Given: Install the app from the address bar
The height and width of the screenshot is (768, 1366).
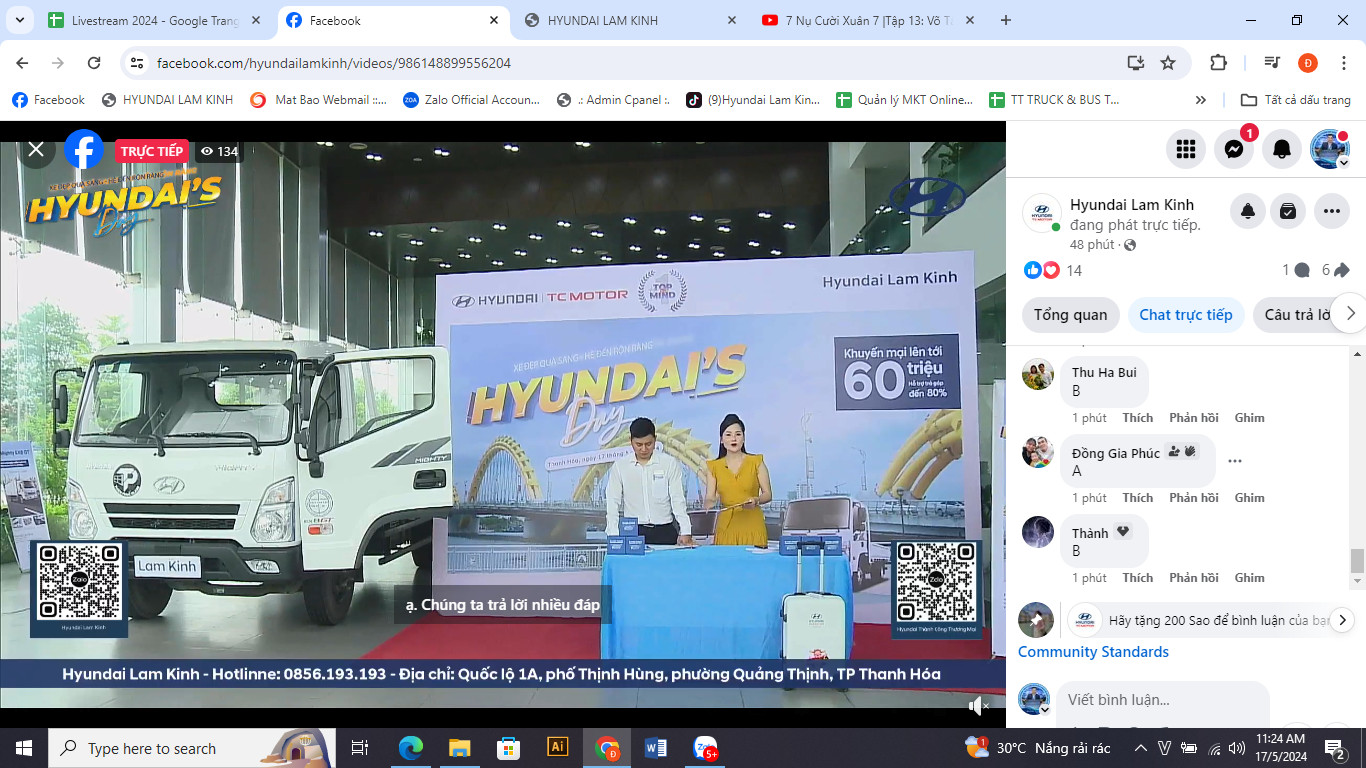Looking at the screenshot, I should (x=1135, y=63).
